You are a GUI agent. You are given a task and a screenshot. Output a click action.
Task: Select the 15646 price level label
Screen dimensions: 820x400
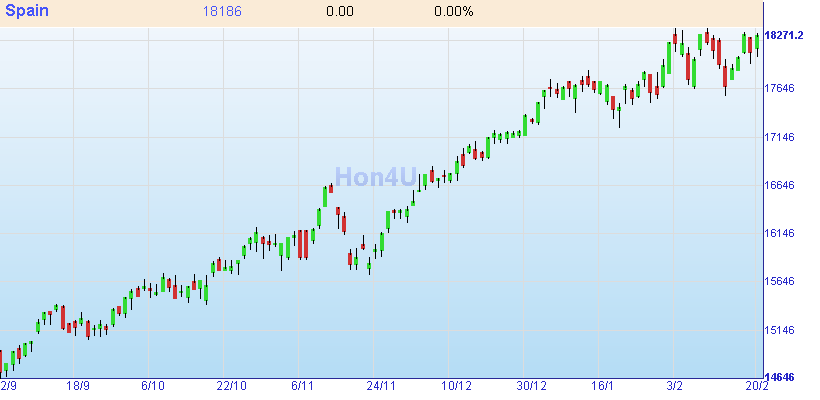pyautogui.click(x=779, y=281)
